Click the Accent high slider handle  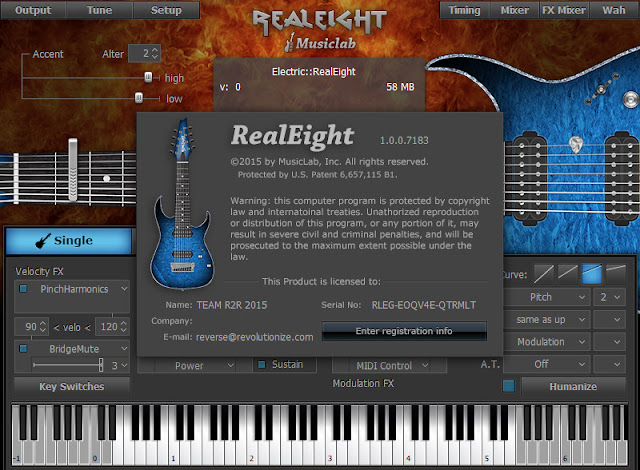click(148, 77)
